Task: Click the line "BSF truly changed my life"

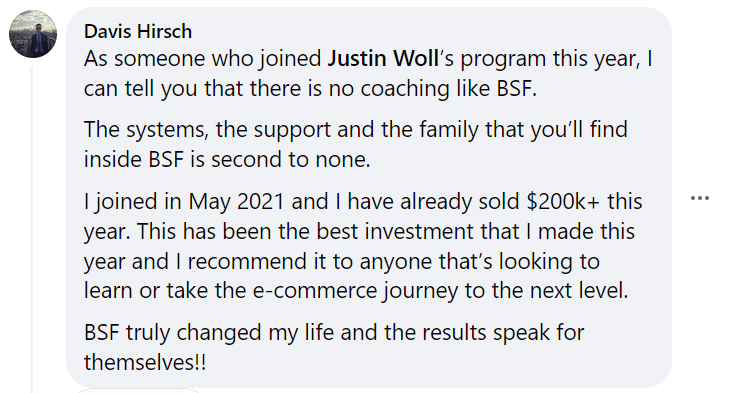Action: tap(334, 333)
